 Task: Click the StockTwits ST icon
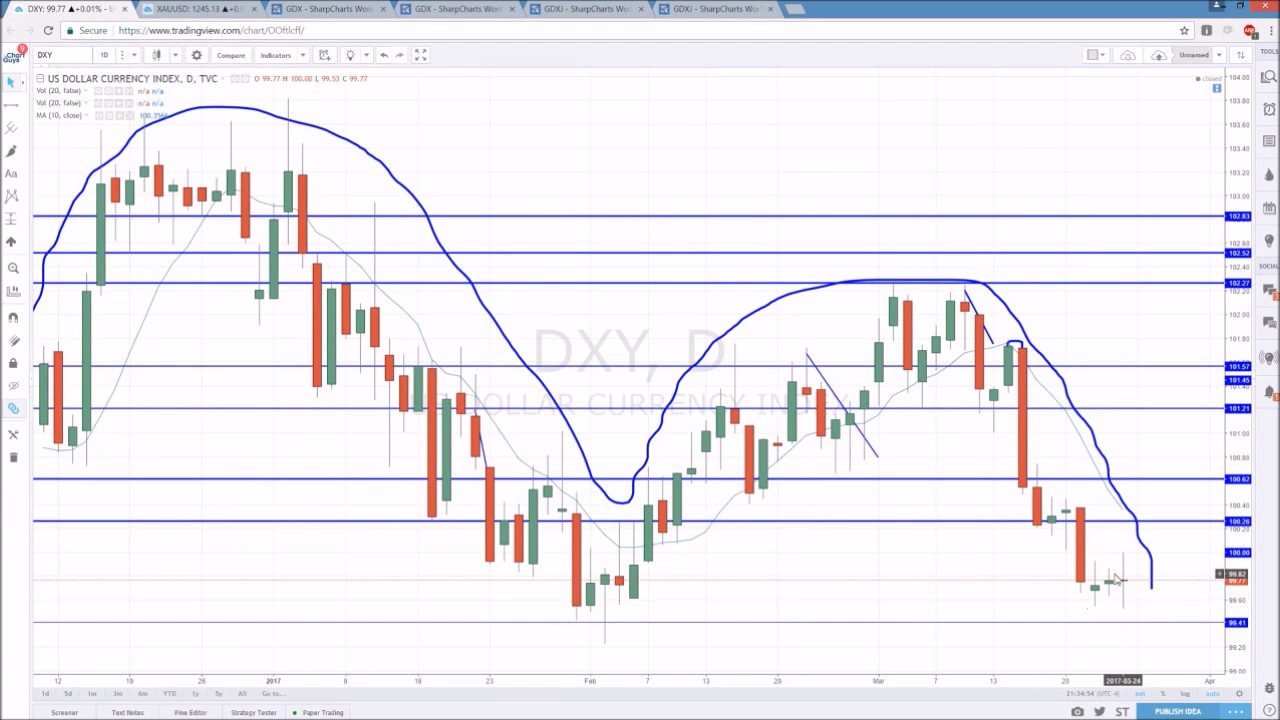(1122, 712)
